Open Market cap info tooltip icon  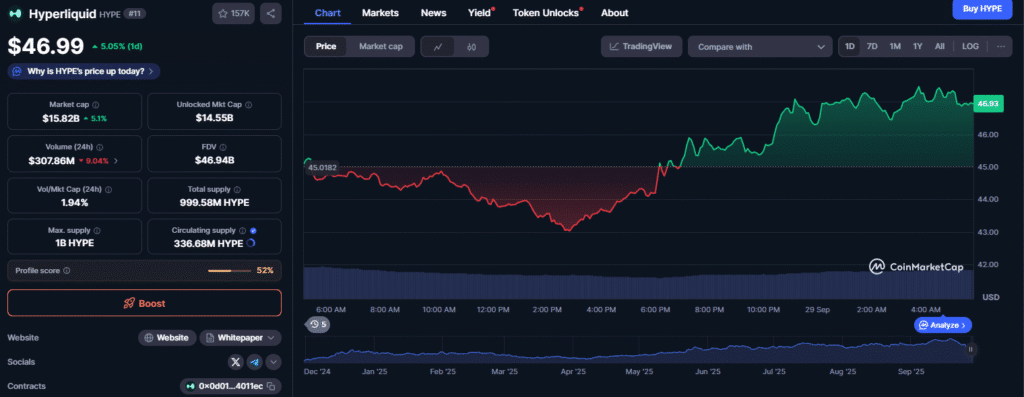(96, 104)
